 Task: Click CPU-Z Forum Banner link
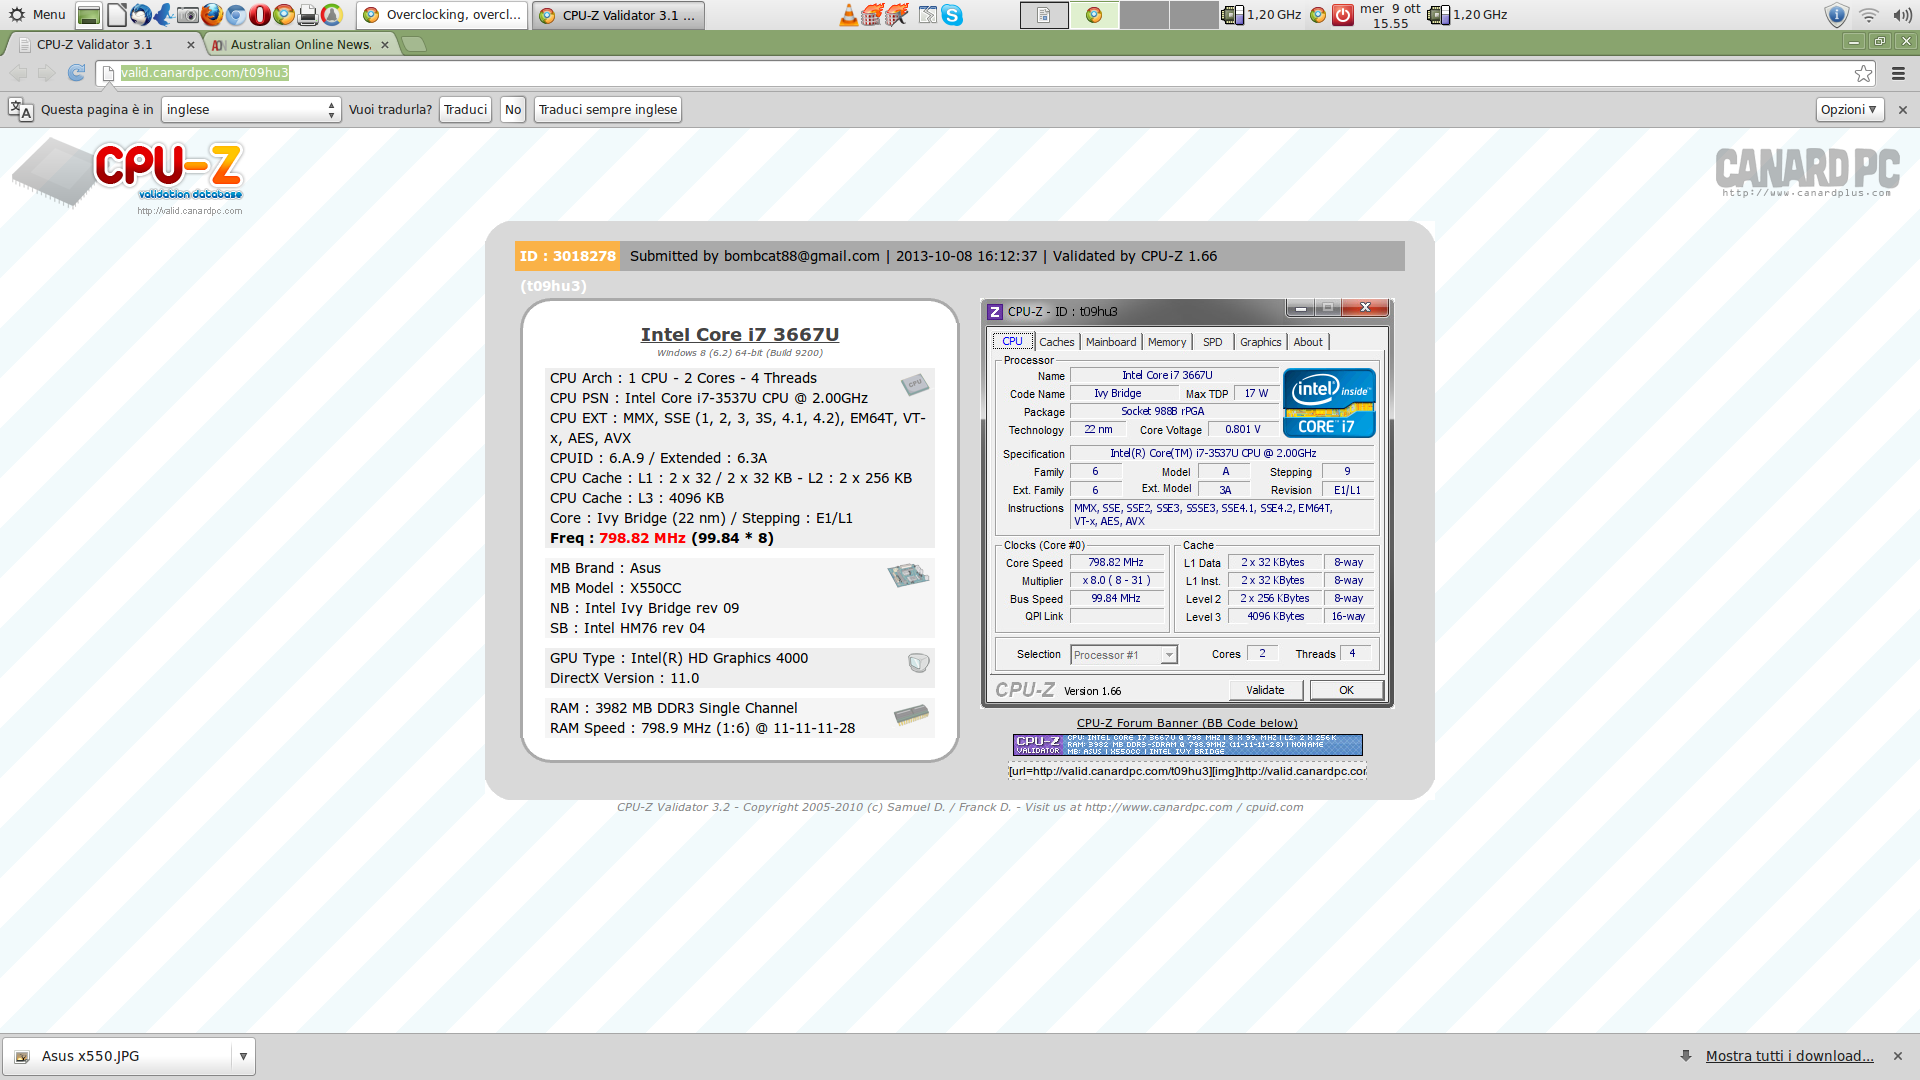point(1187,723)
